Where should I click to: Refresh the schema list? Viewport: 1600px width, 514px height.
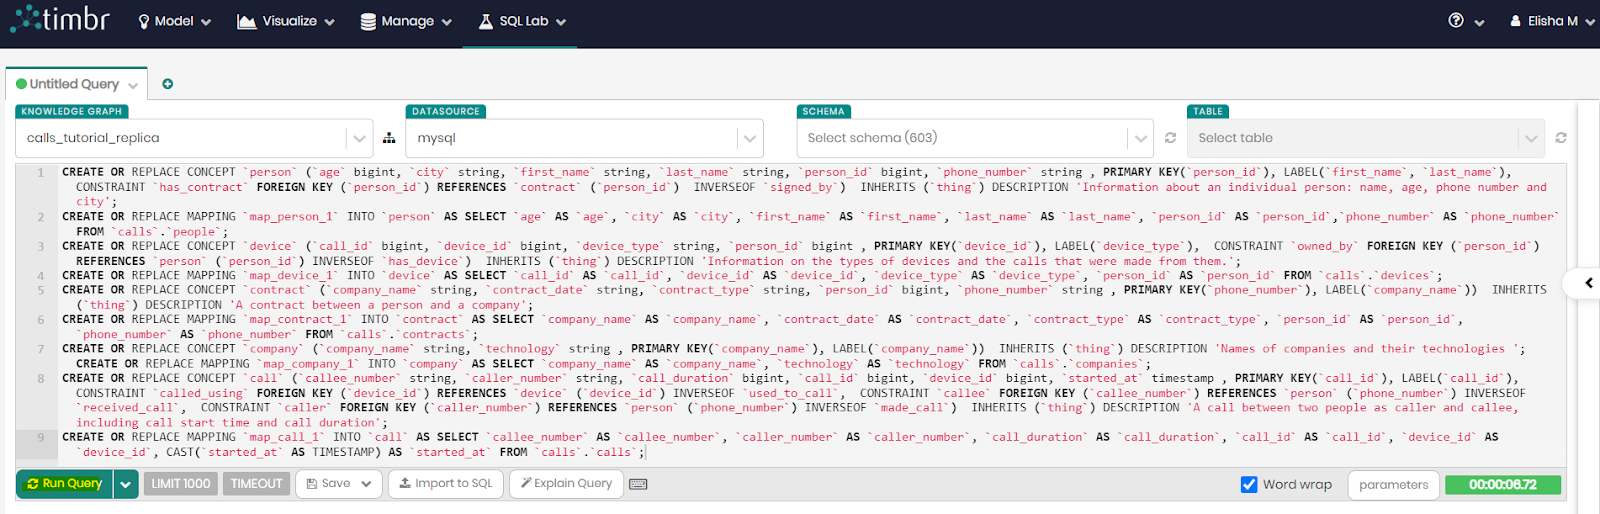click(x=1170, y=138)
